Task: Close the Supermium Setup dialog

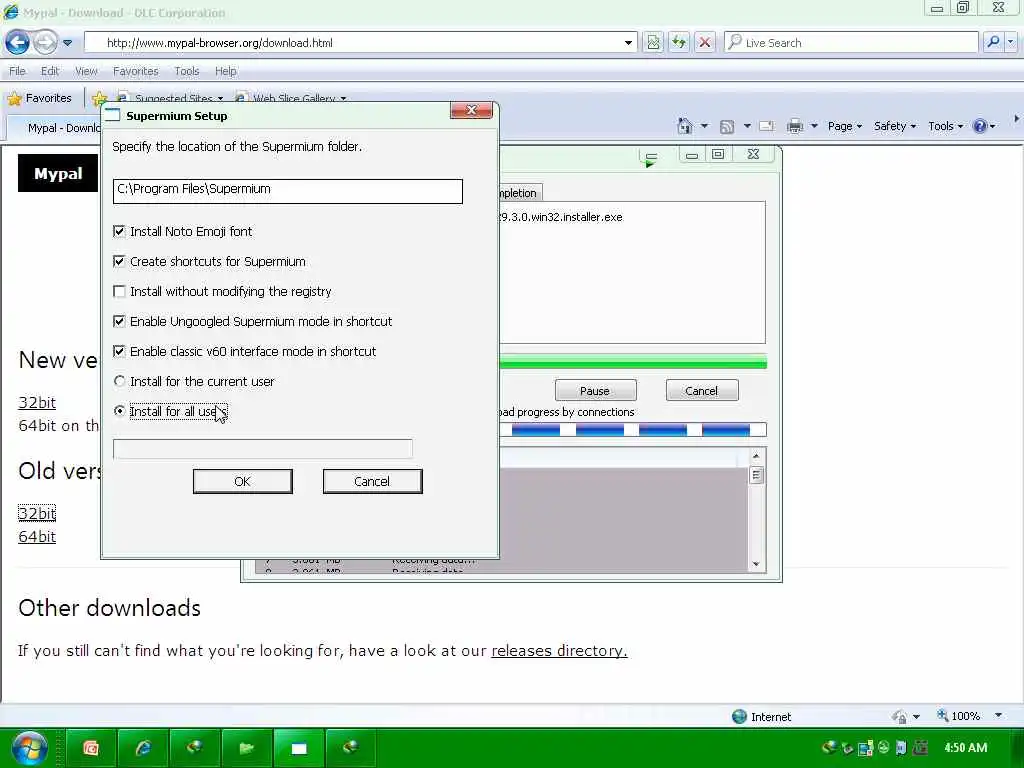Action: 471,110
